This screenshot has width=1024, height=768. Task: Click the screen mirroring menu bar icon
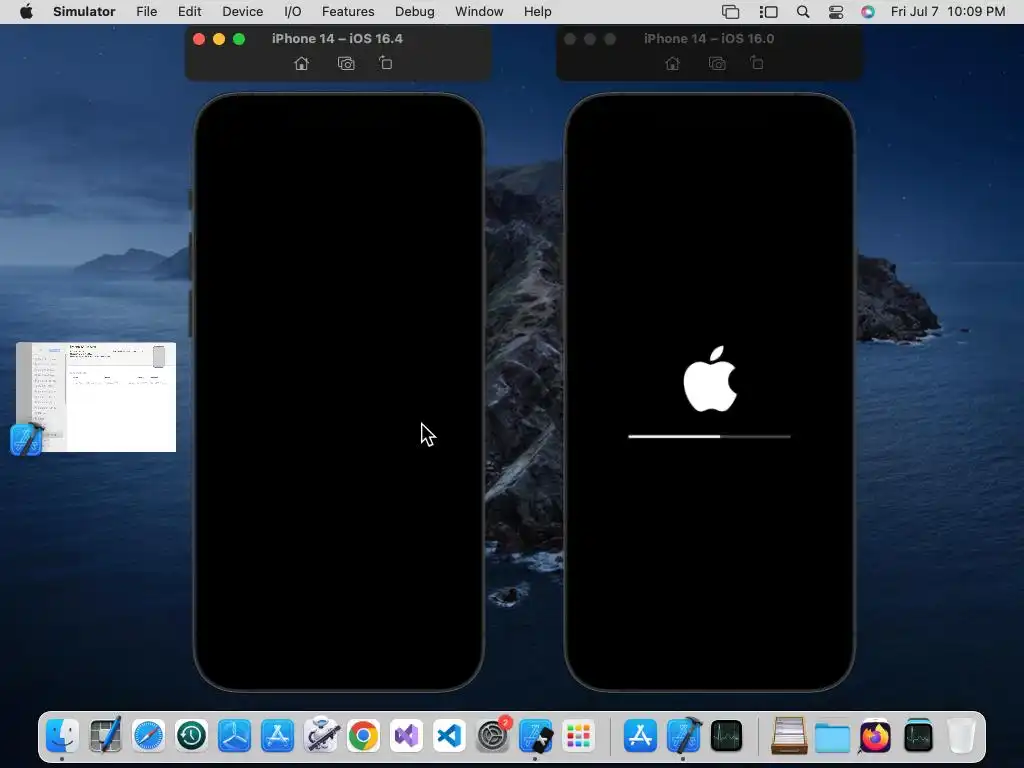730,12
